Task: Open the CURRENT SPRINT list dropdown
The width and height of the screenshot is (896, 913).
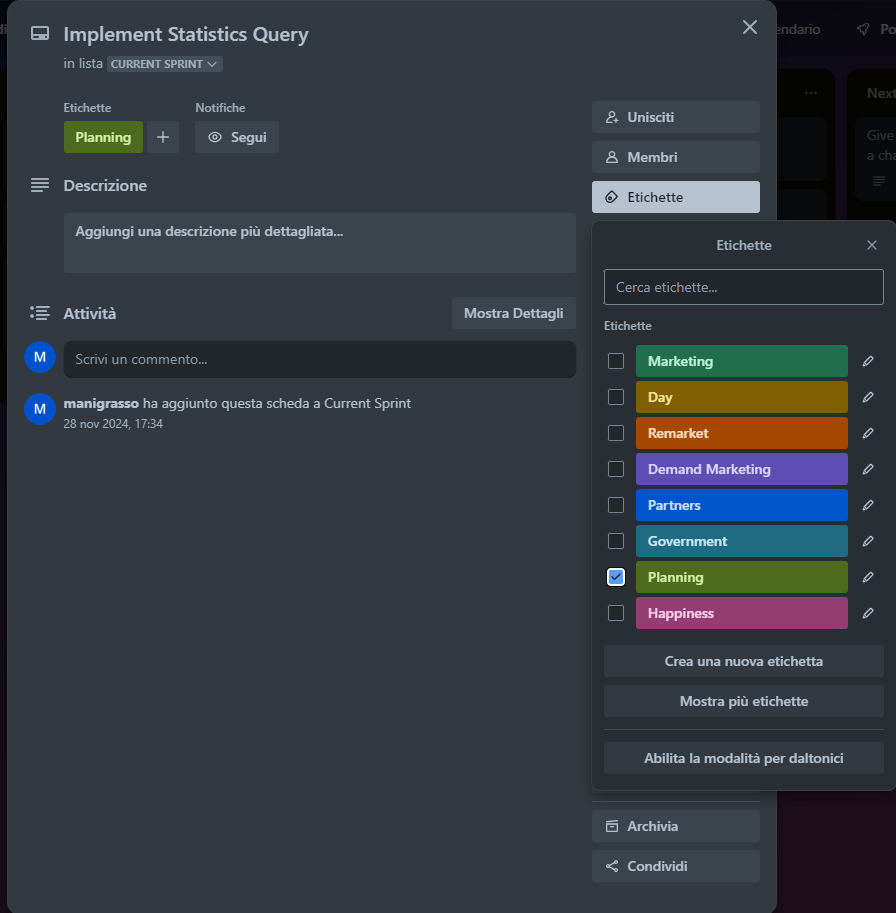Action: [165, 64]
